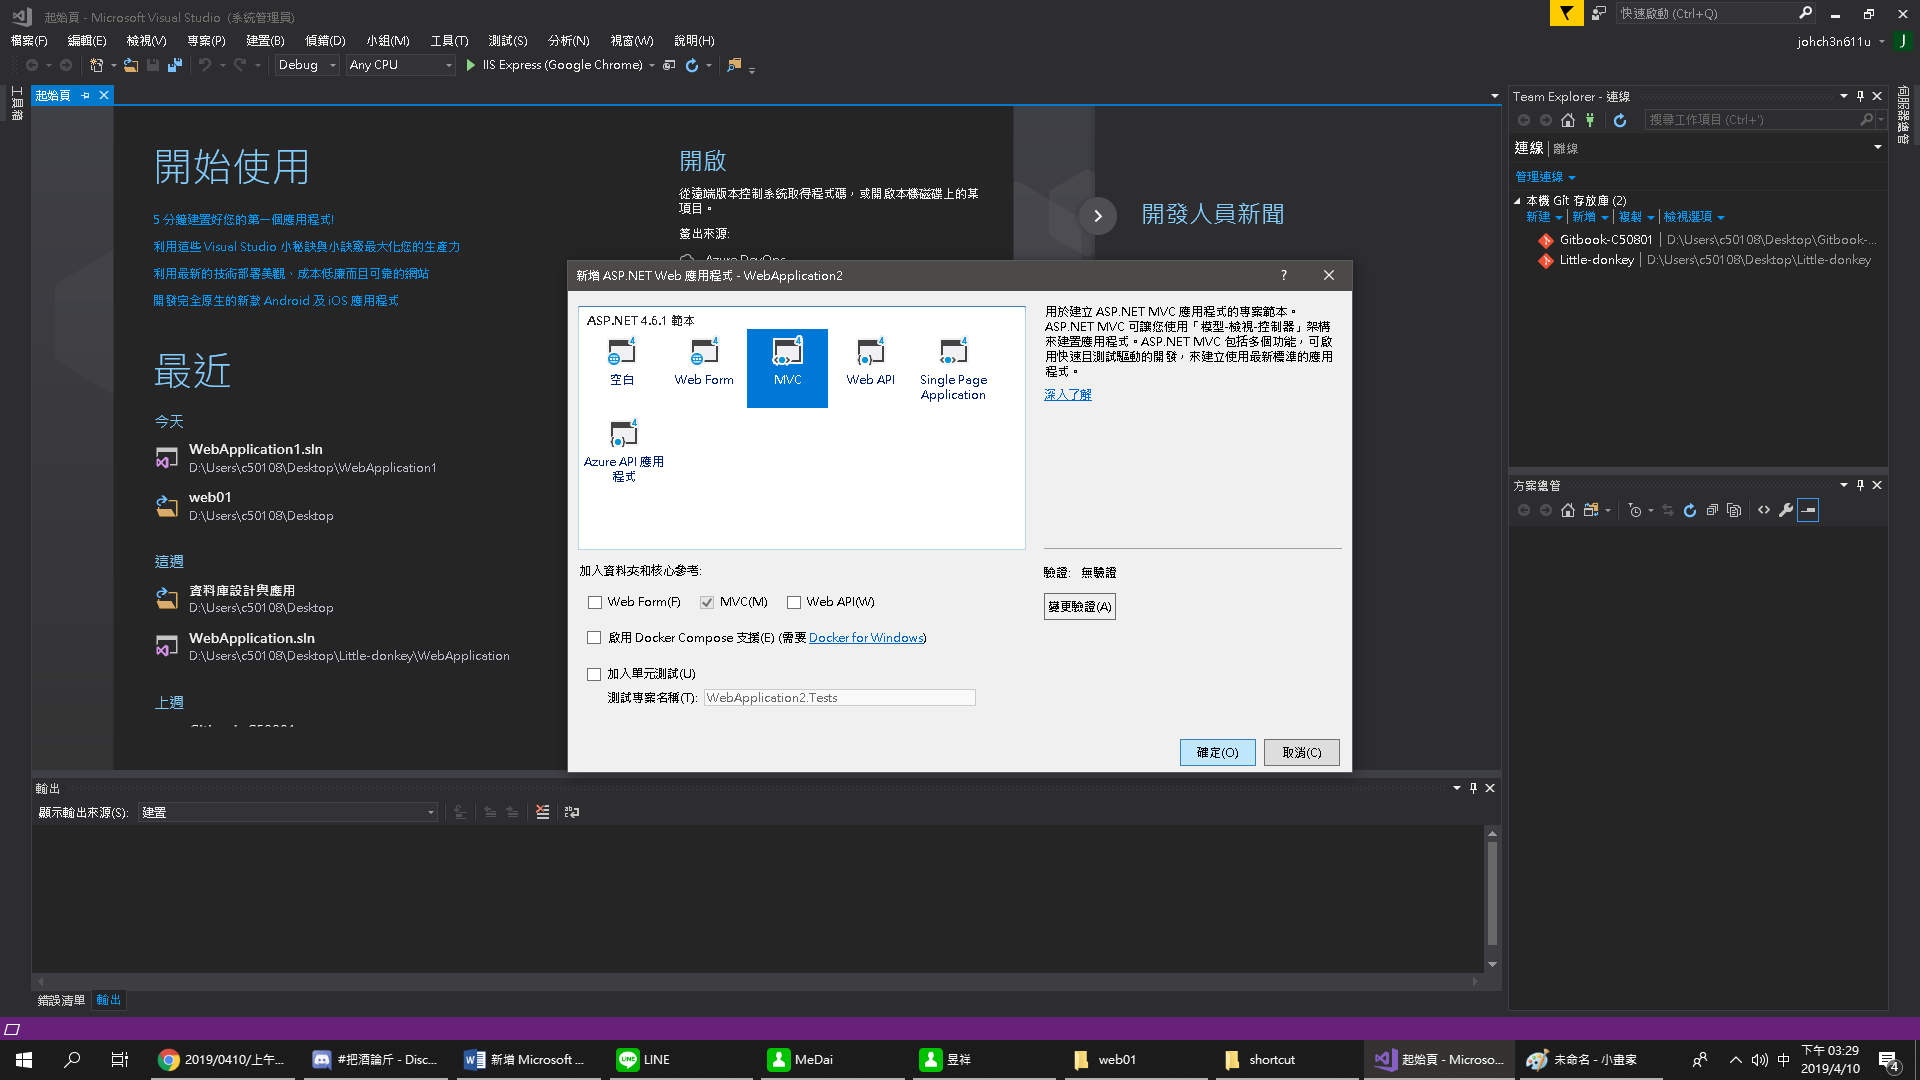
Task: Toggle word wrap in Output panel
Action: (x=572, y=812)
